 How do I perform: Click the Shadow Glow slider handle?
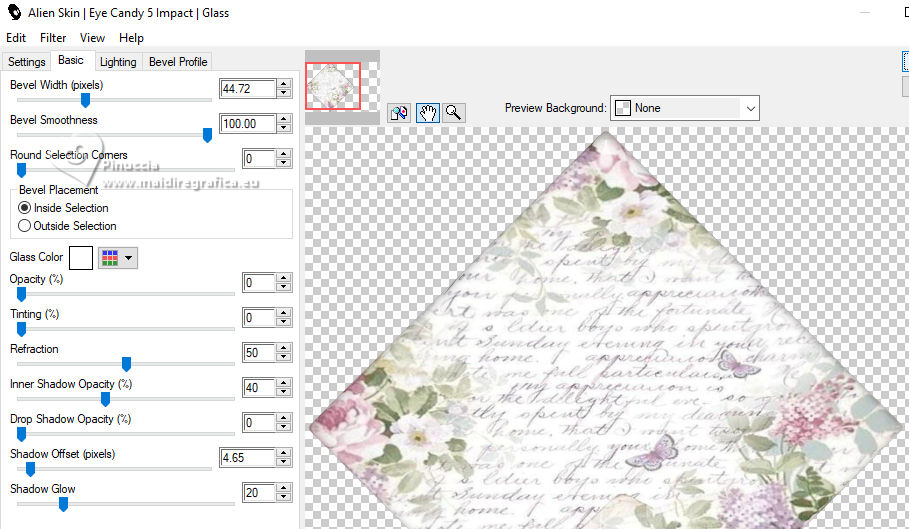click(x=63, y=504)
